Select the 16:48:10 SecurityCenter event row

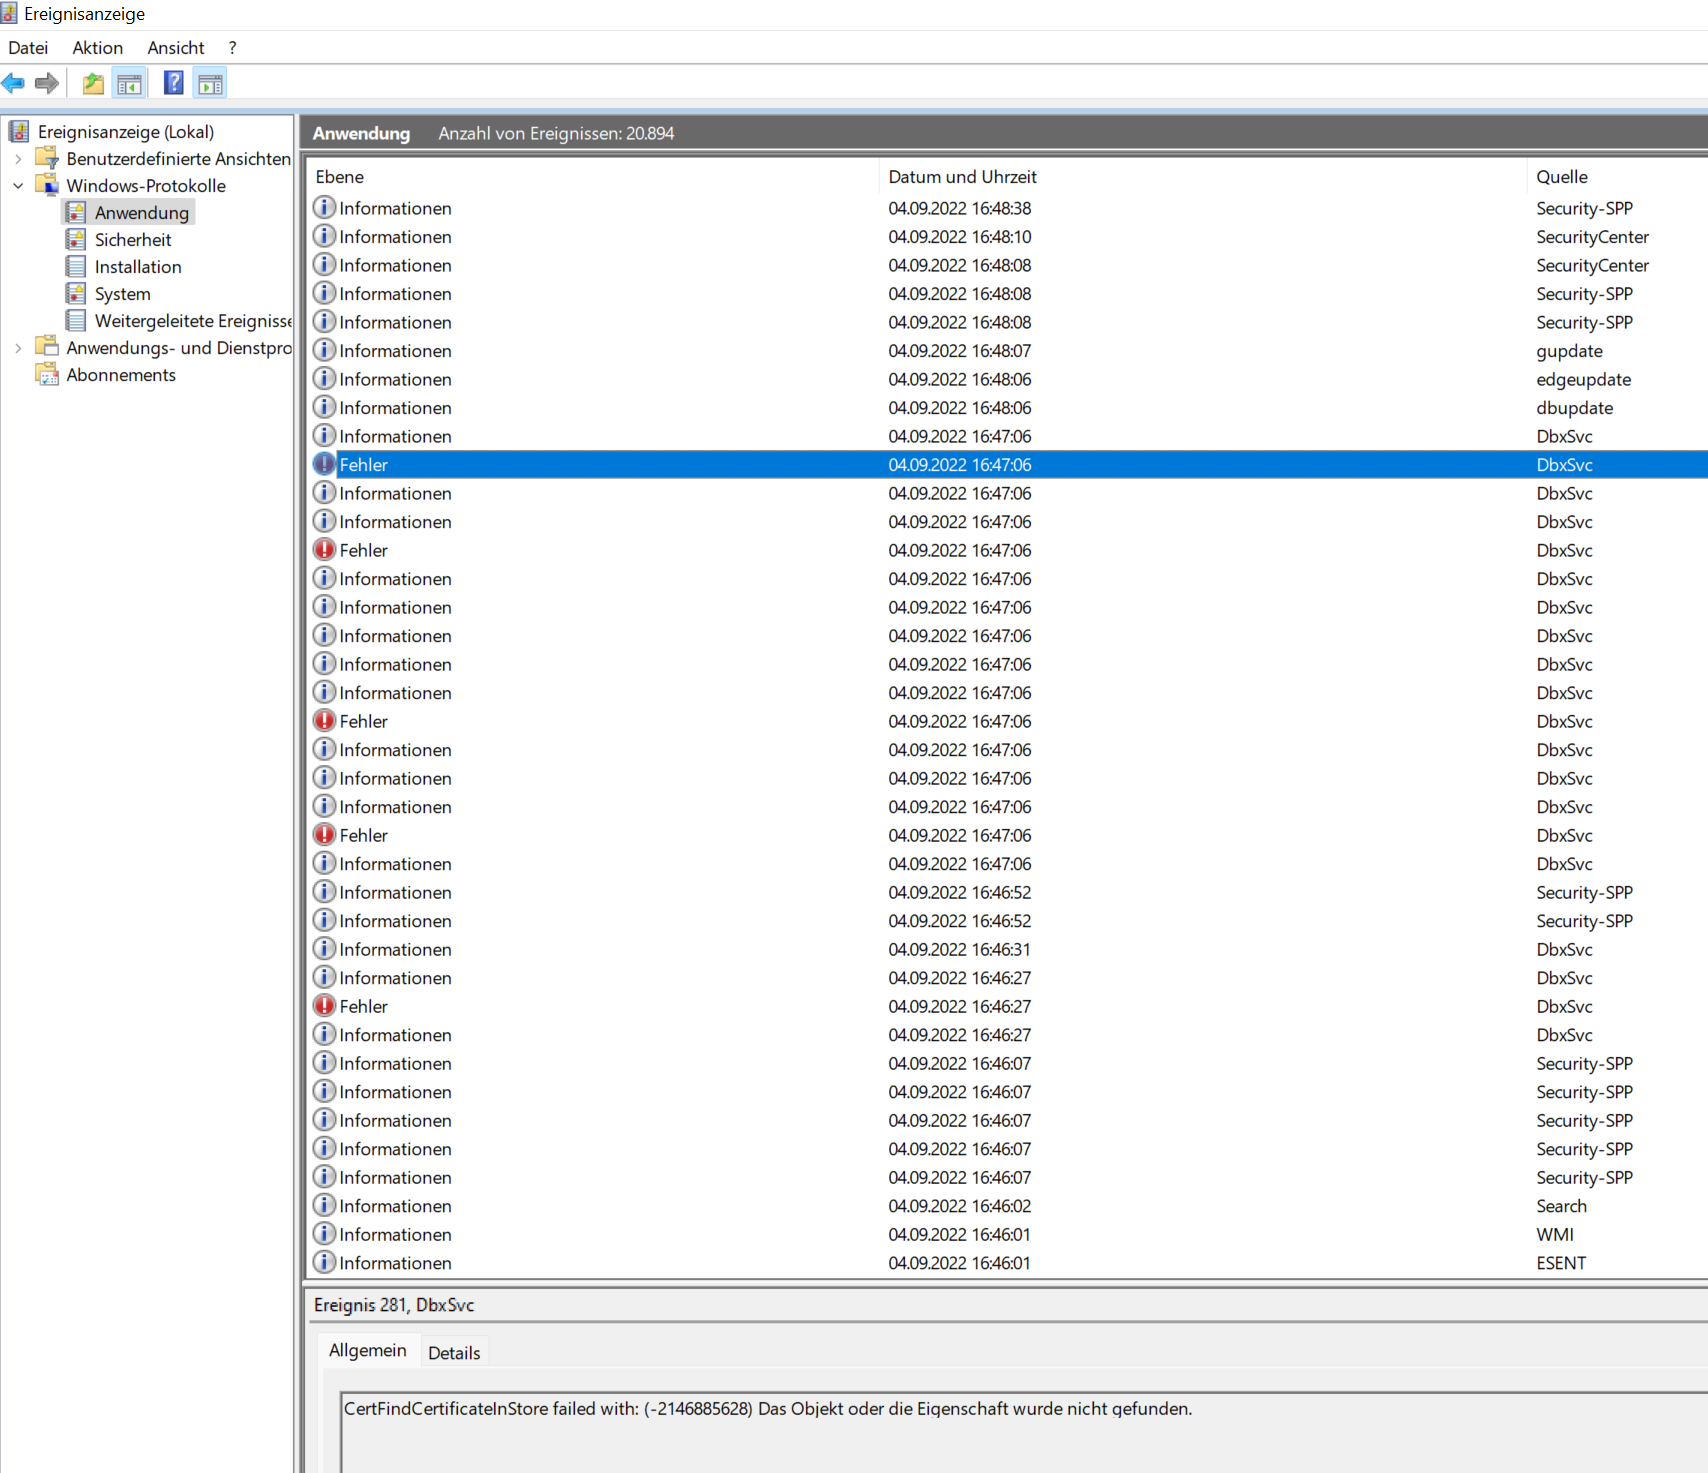tap(1008, 237)
